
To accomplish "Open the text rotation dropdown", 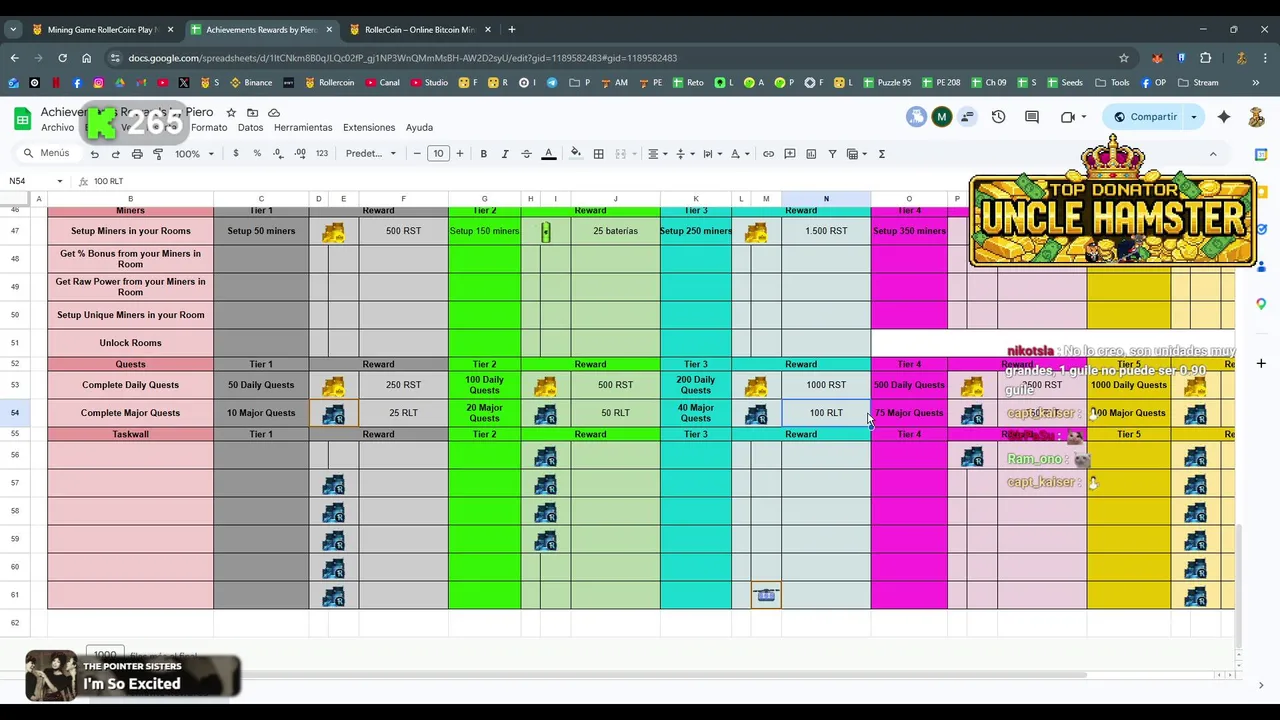I will click(x=739, y=154).
